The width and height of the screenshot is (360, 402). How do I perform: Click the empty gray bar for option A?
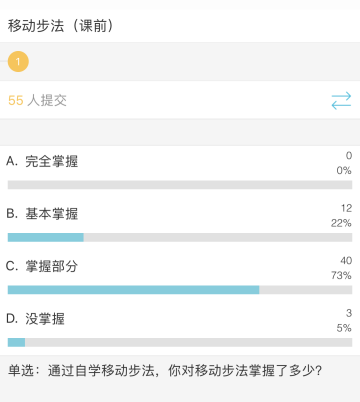click(180, 185)
